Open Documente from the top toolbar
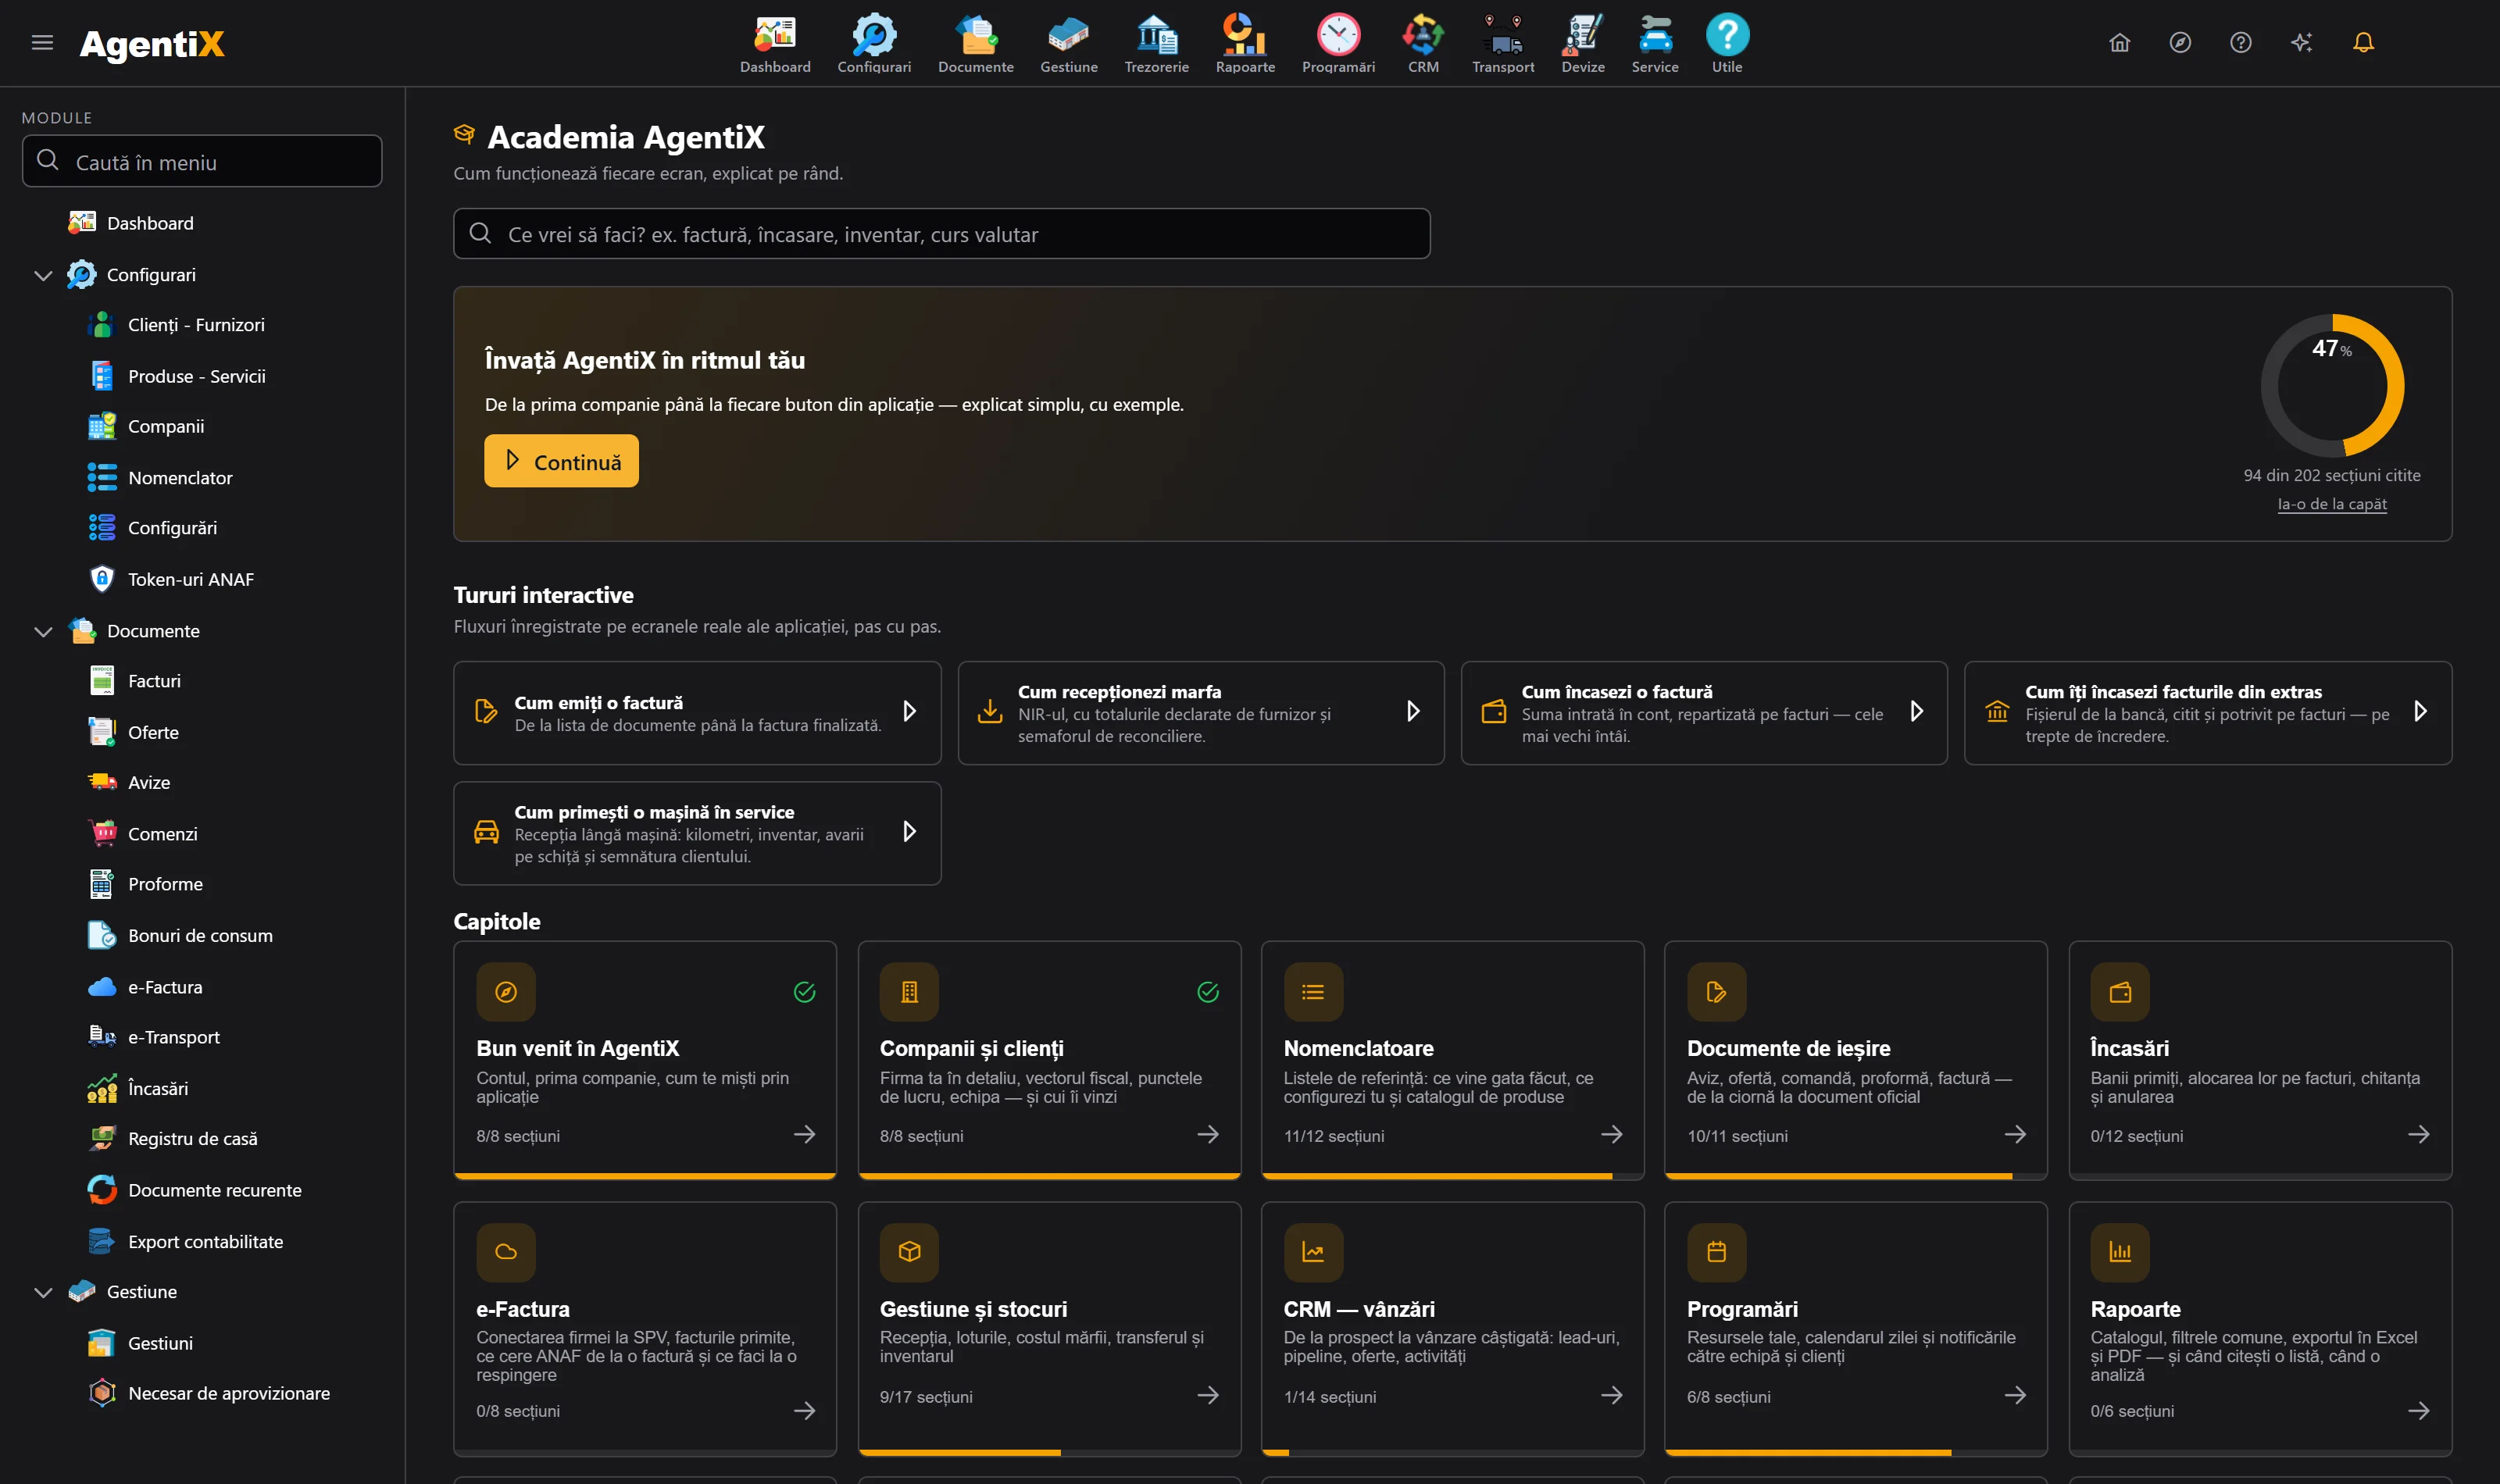The height and width of the screenshot is (1484, 2500). click(x=976, y=44)
